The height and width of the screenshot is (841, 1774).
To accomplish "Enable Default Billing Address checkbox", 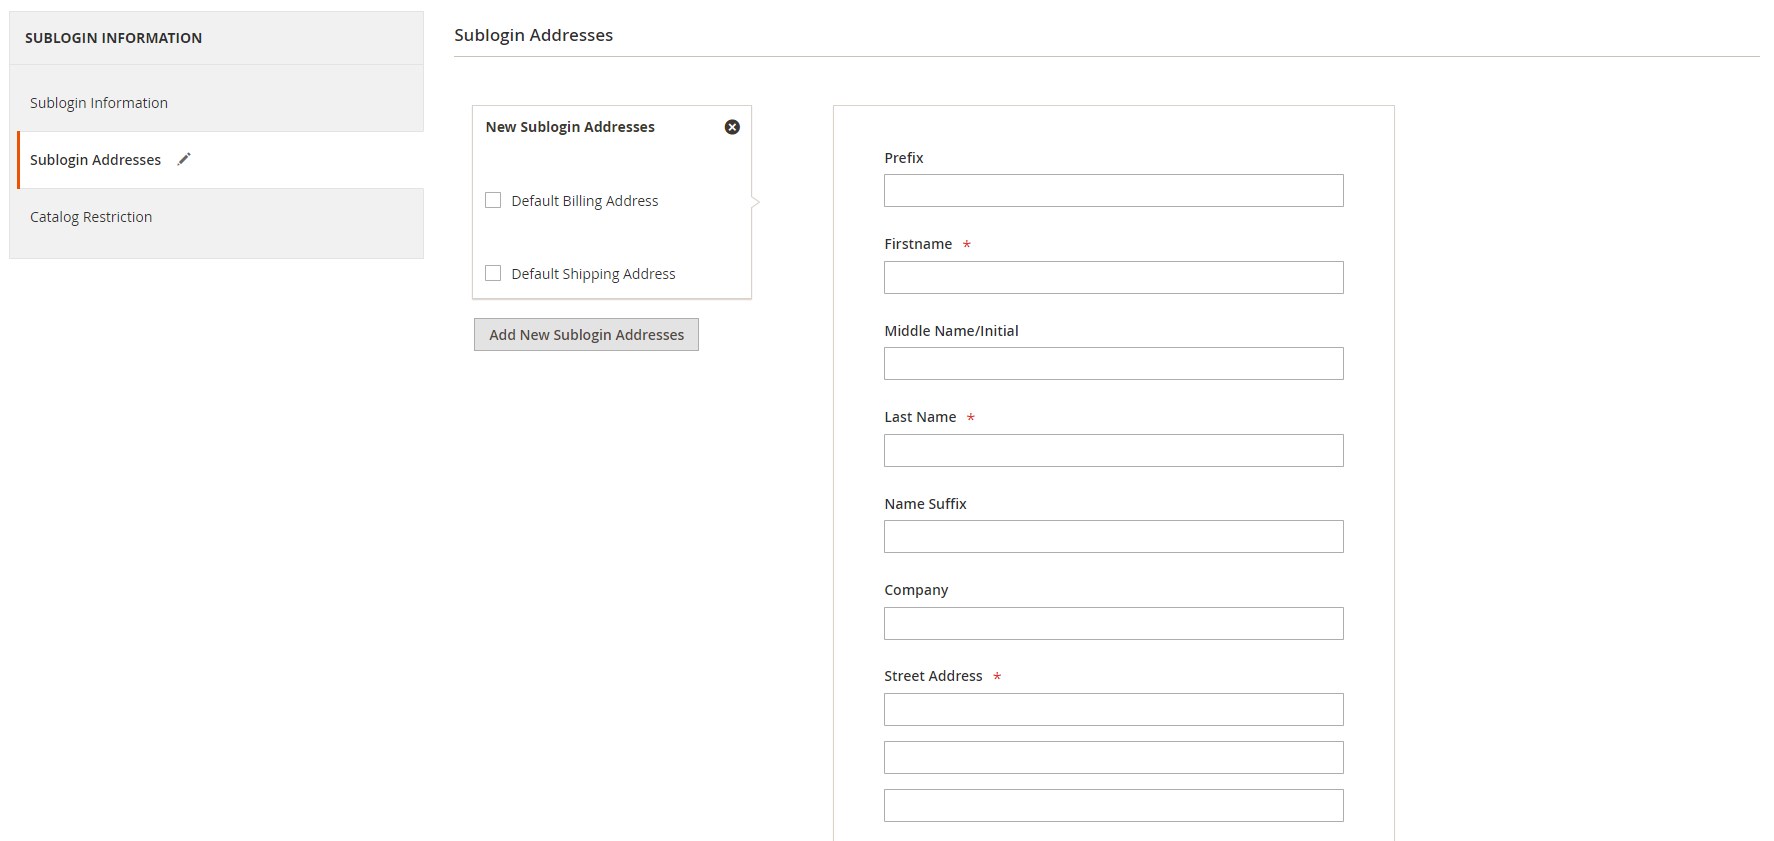I will 493,200.
